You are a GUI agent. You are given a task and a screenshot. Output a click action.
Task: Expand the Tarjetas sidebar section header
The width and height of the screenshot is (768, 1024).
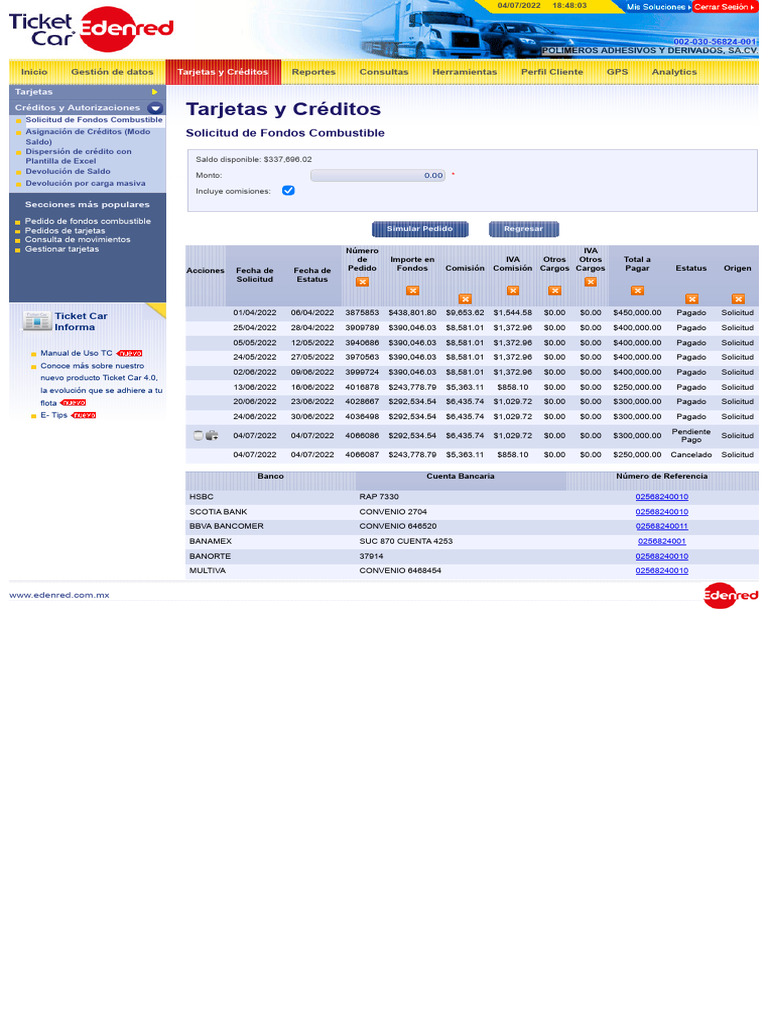coord(88,92)
